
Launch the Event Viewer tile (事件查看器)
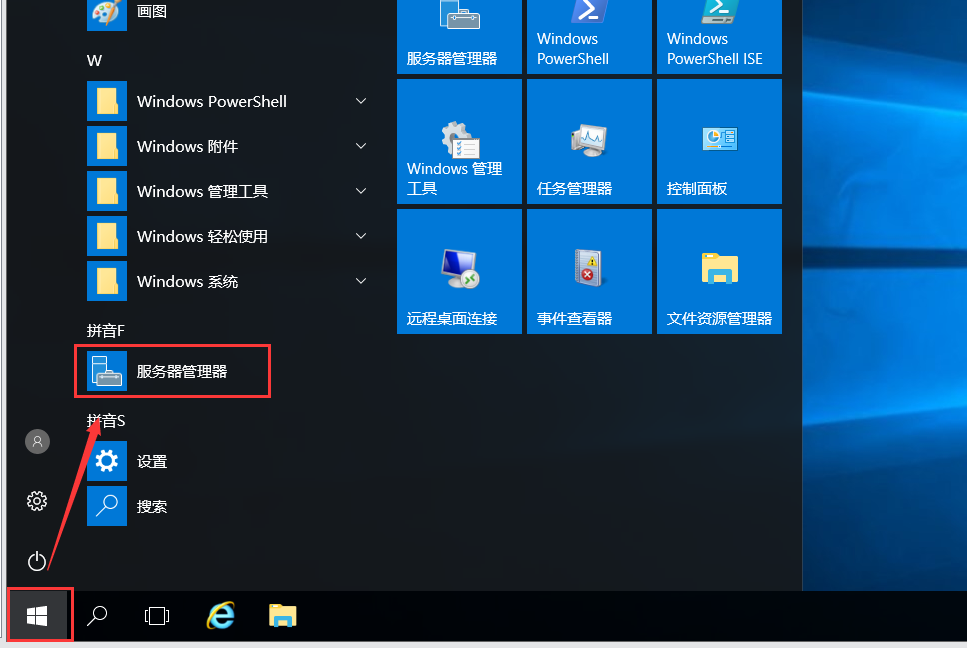589,271
